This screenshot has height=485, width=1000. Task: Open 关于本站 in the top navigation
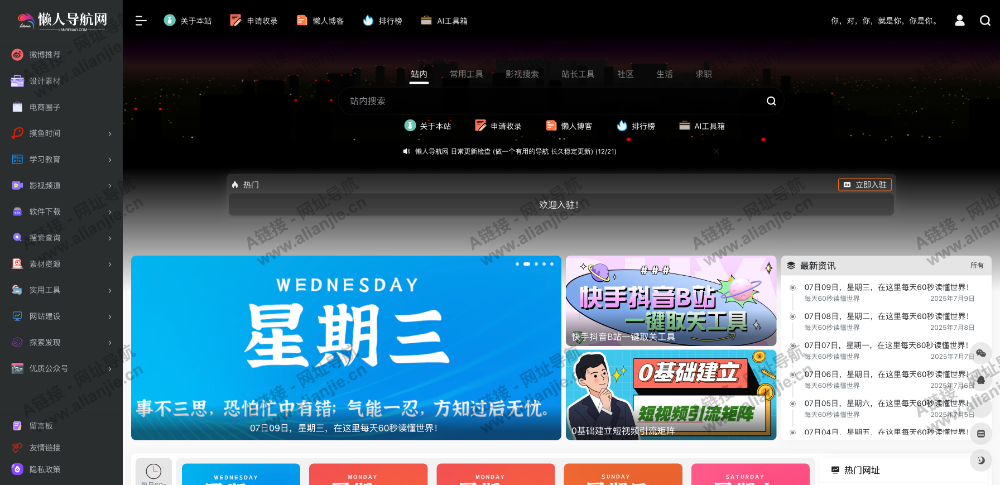click(188, 20)
